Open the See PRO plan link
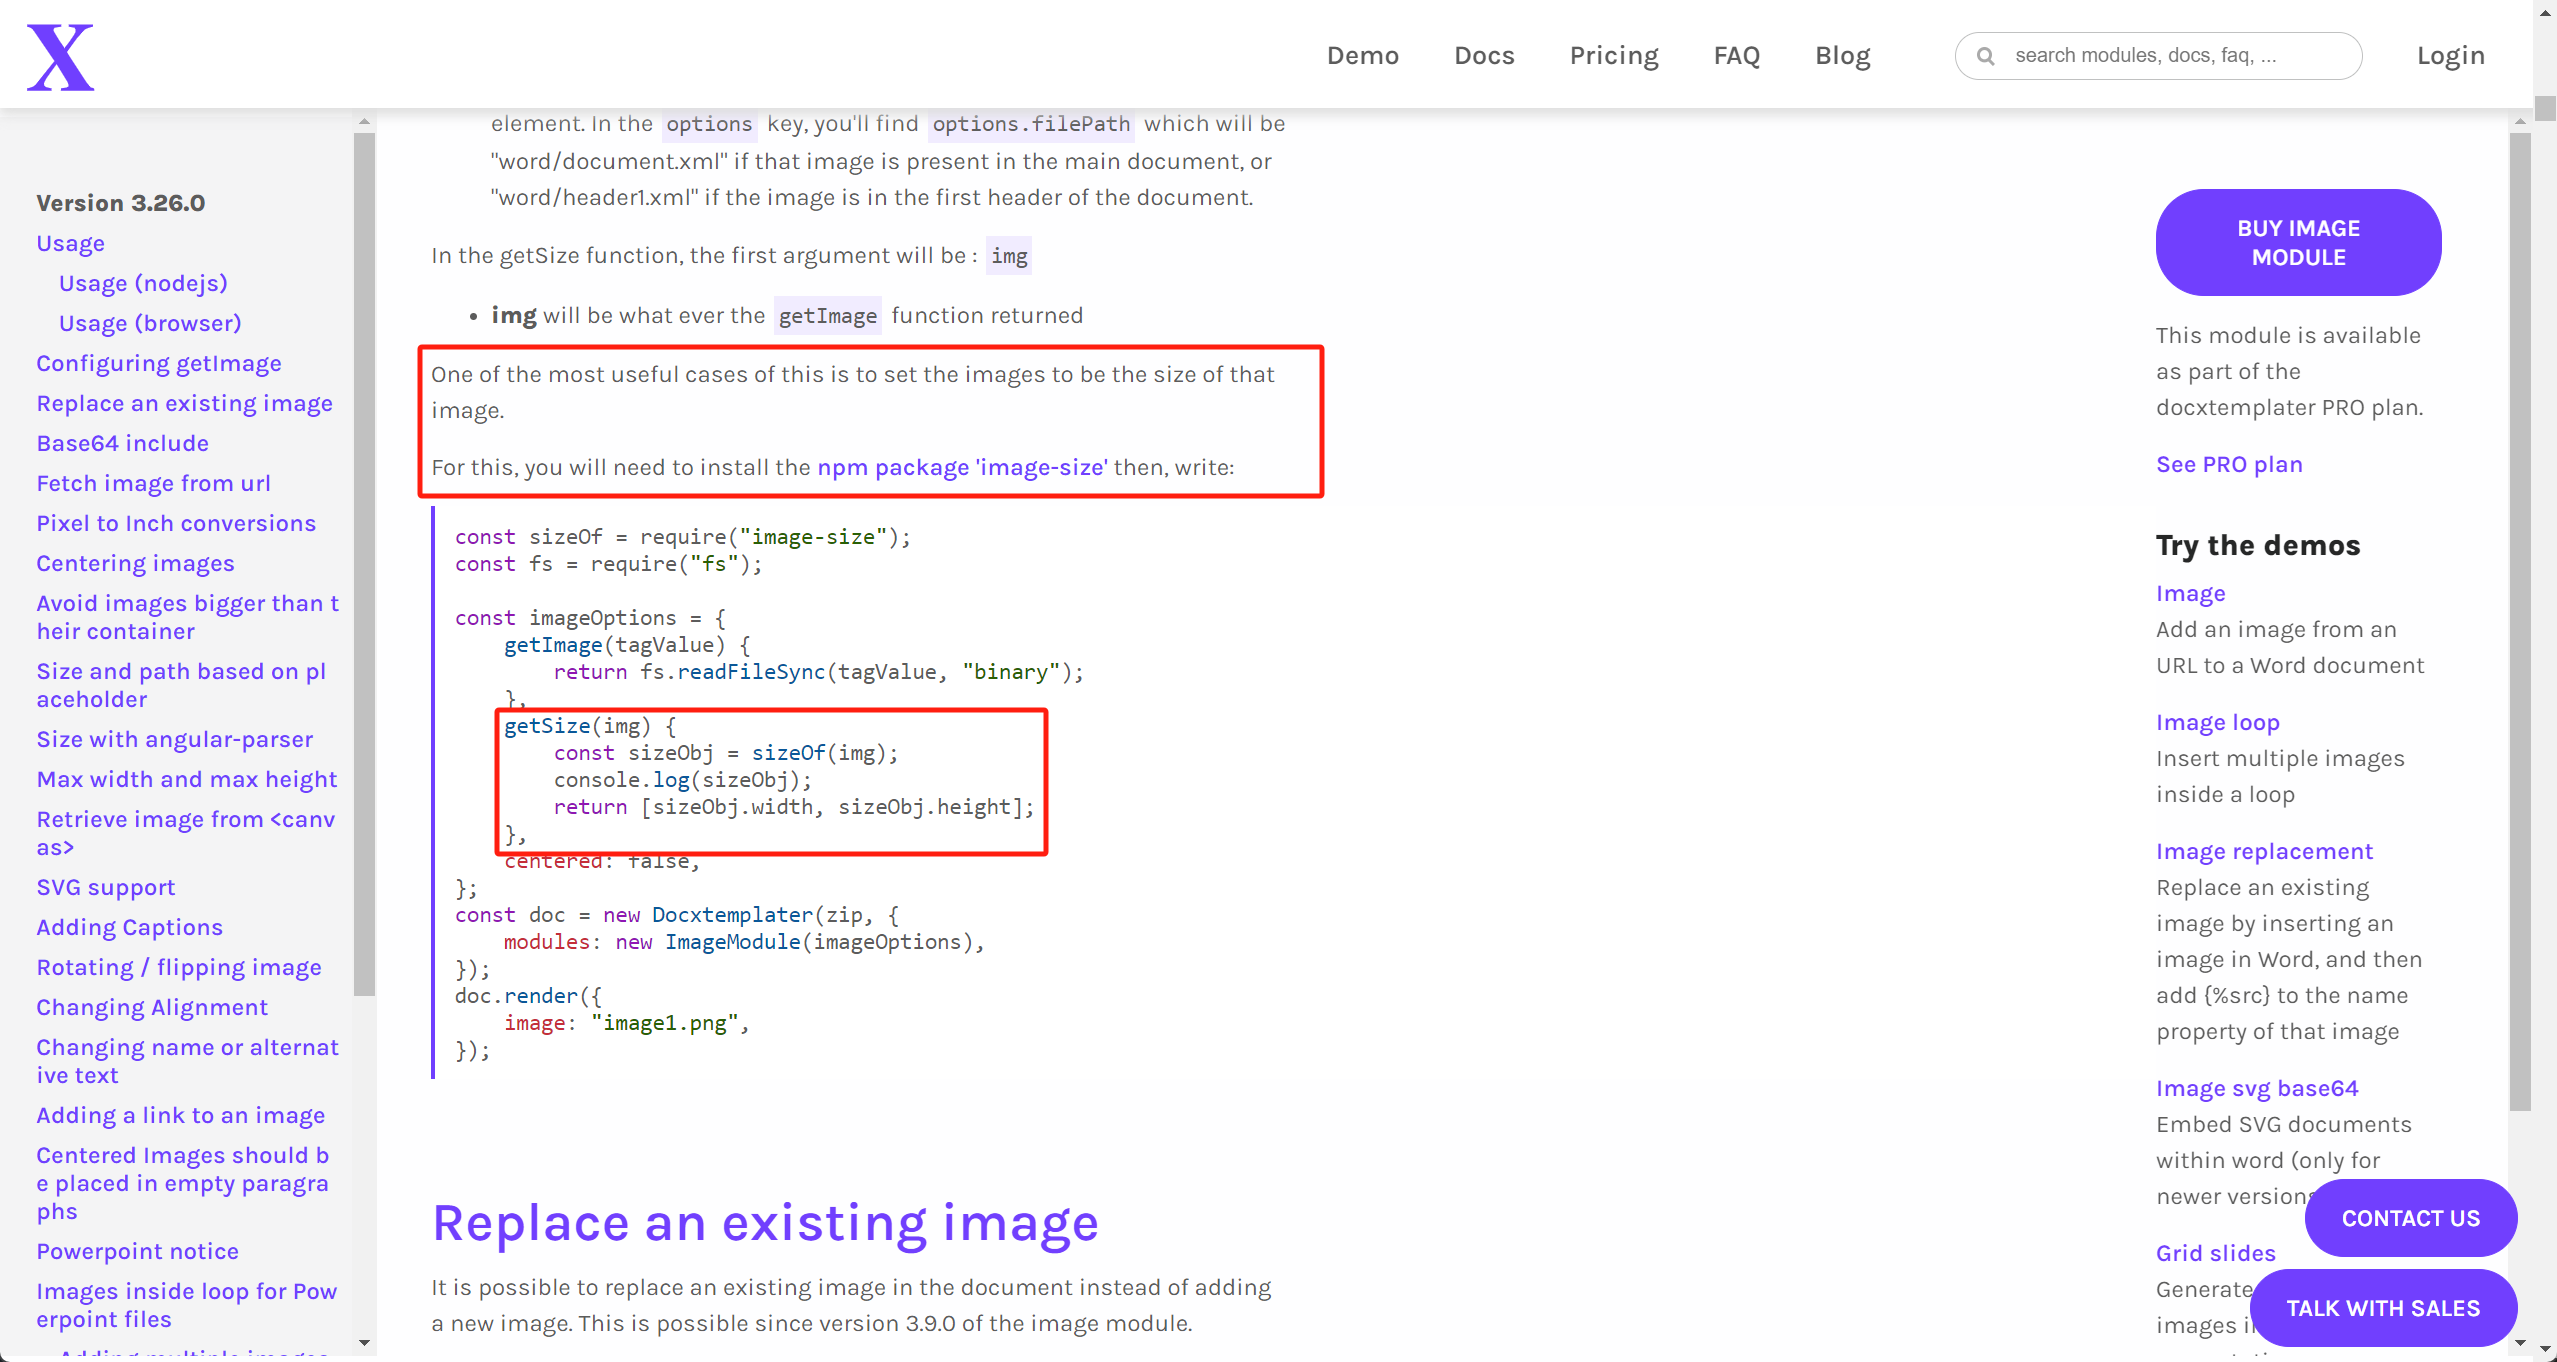Viewport: 2557px width, 1362px height. click(2229, 464)
